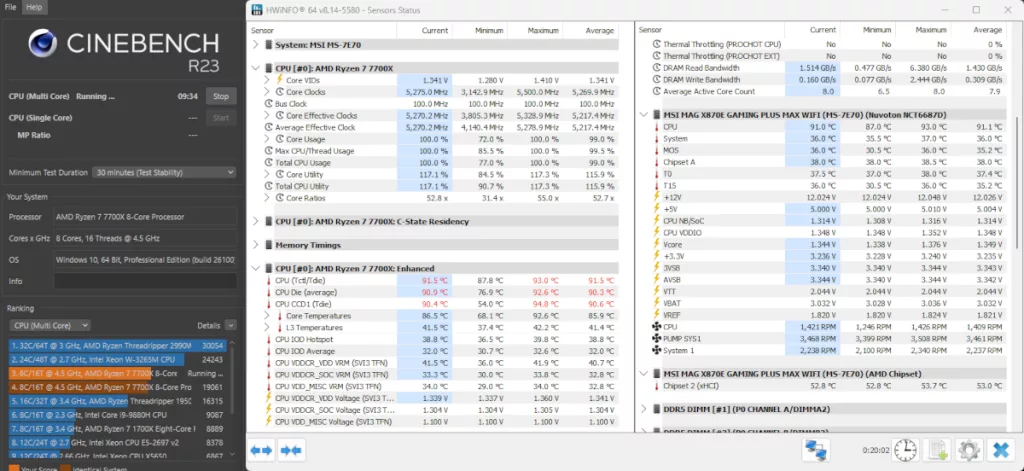Click the fan icon beside PUMP SYS1
The width and height of the screenshot is (1024, 471).
[x=656, y=338]
